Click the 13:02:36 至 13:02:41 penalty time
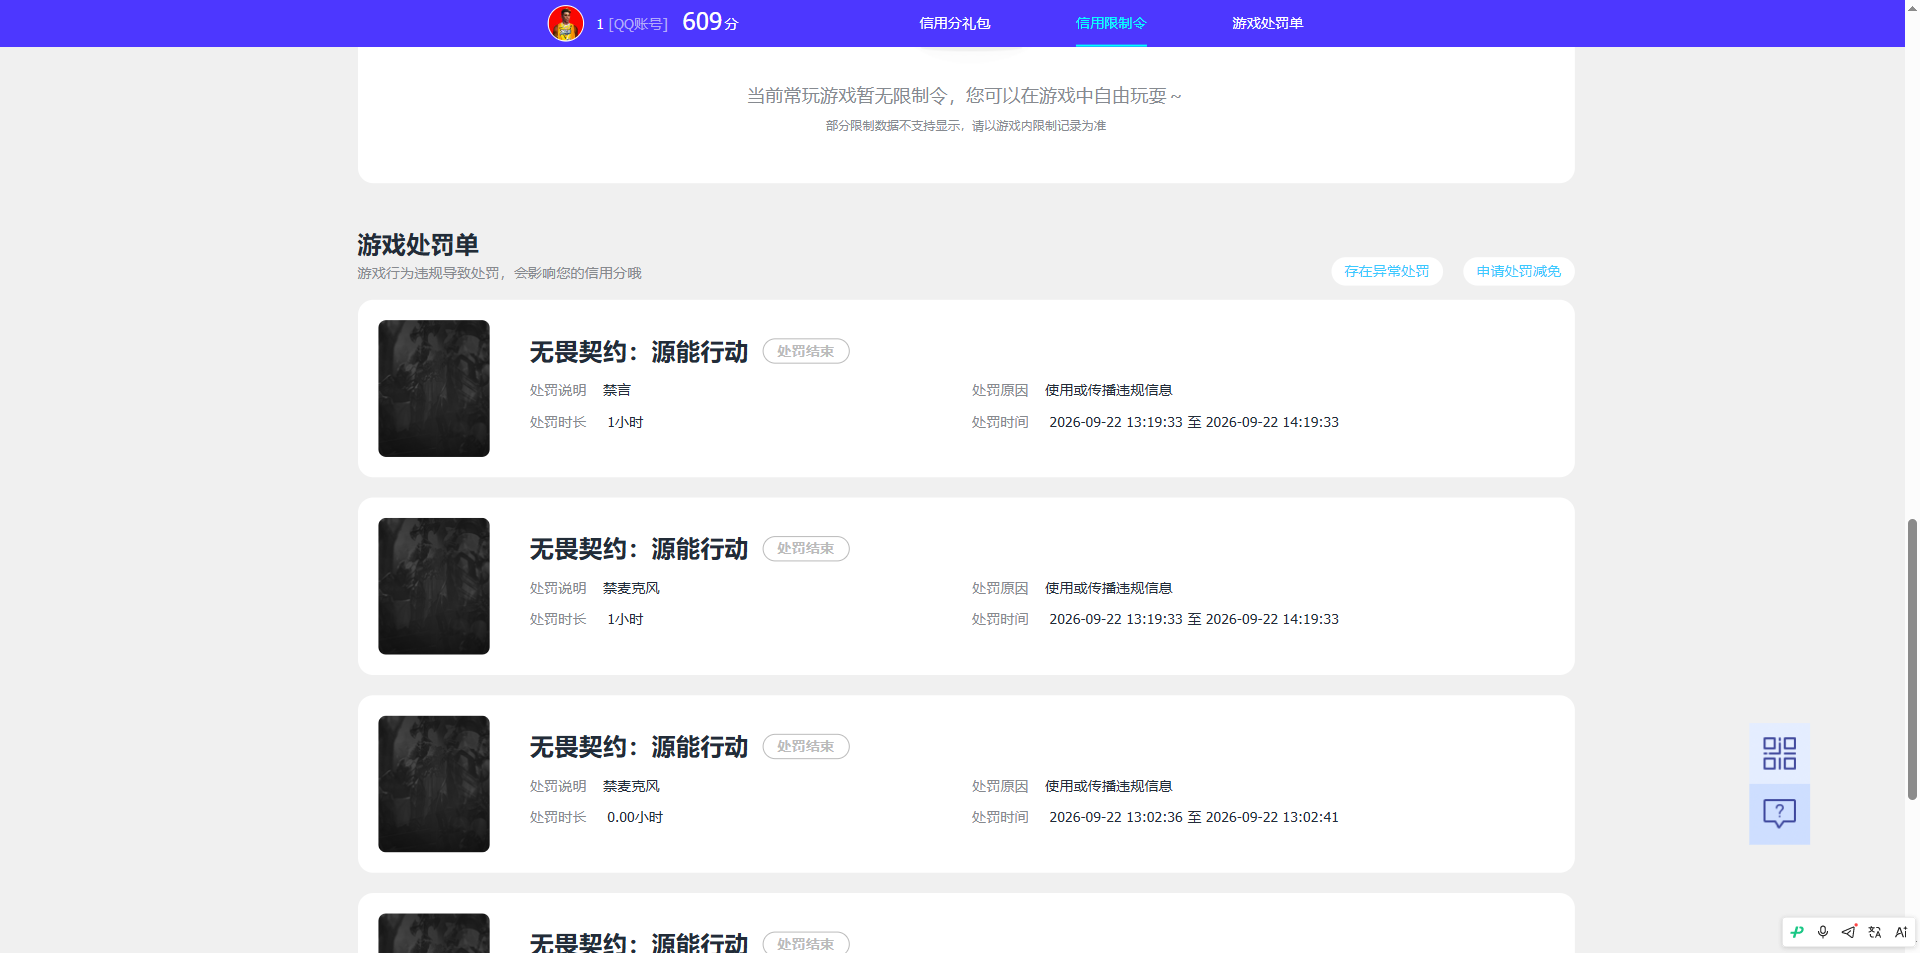The image size is (1920, 953). click(x=1194, y=817)
